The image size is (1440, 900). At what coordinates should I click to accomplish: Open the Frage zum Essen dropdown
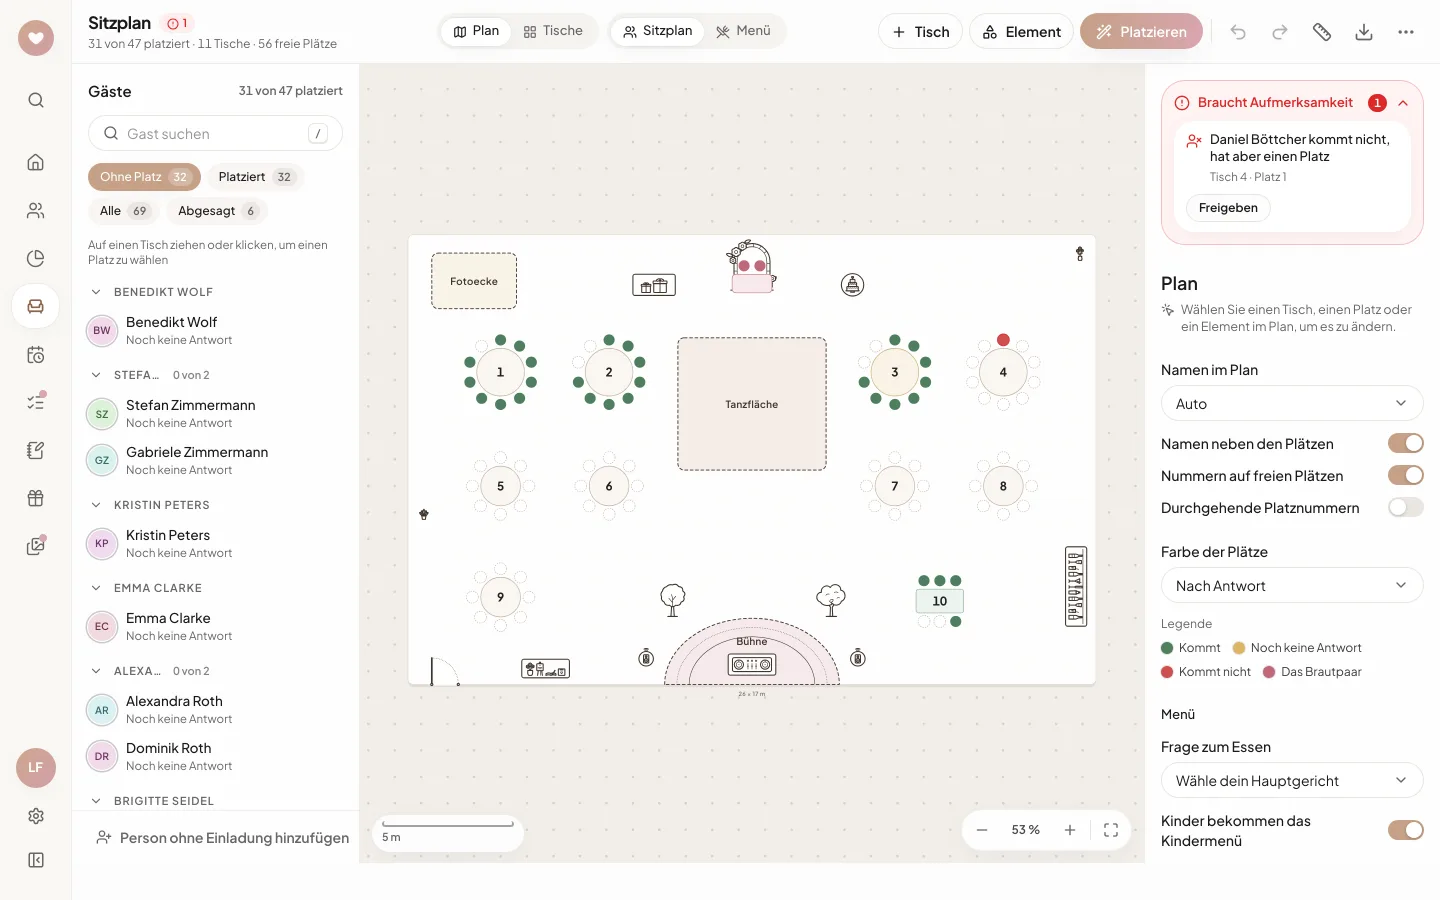(x=1292, y=780)
